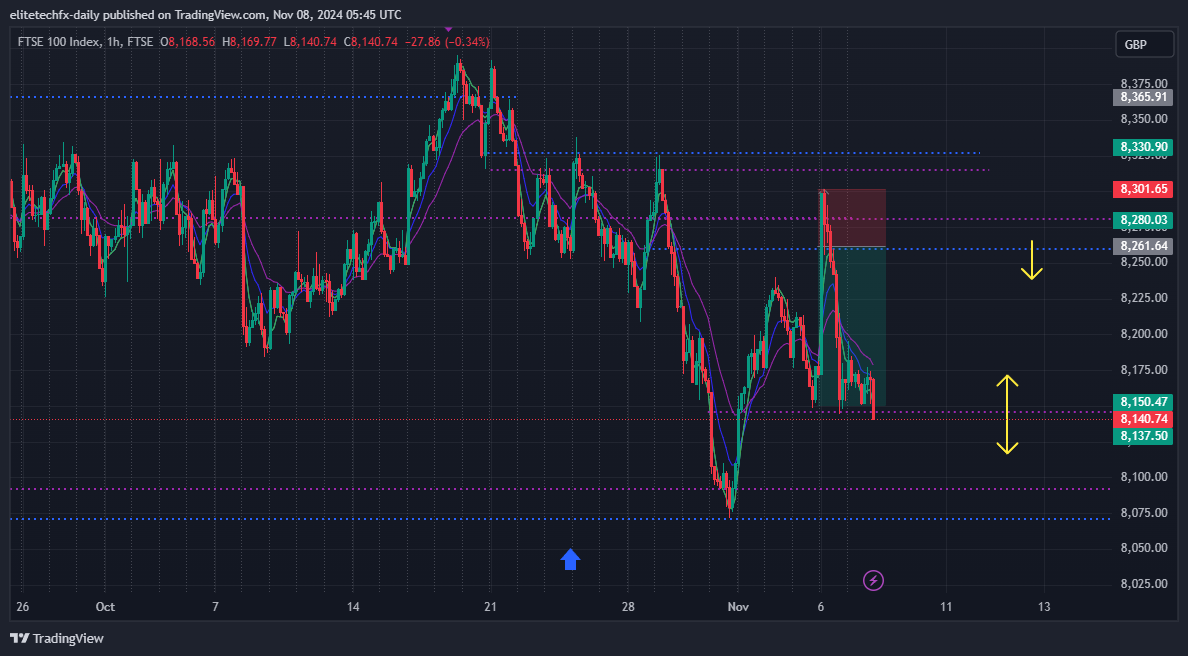The width and height of the screenshot is (1188, 656).
Task: Click the 8,150.47 green price label
Action: [x=1143, y=402]
